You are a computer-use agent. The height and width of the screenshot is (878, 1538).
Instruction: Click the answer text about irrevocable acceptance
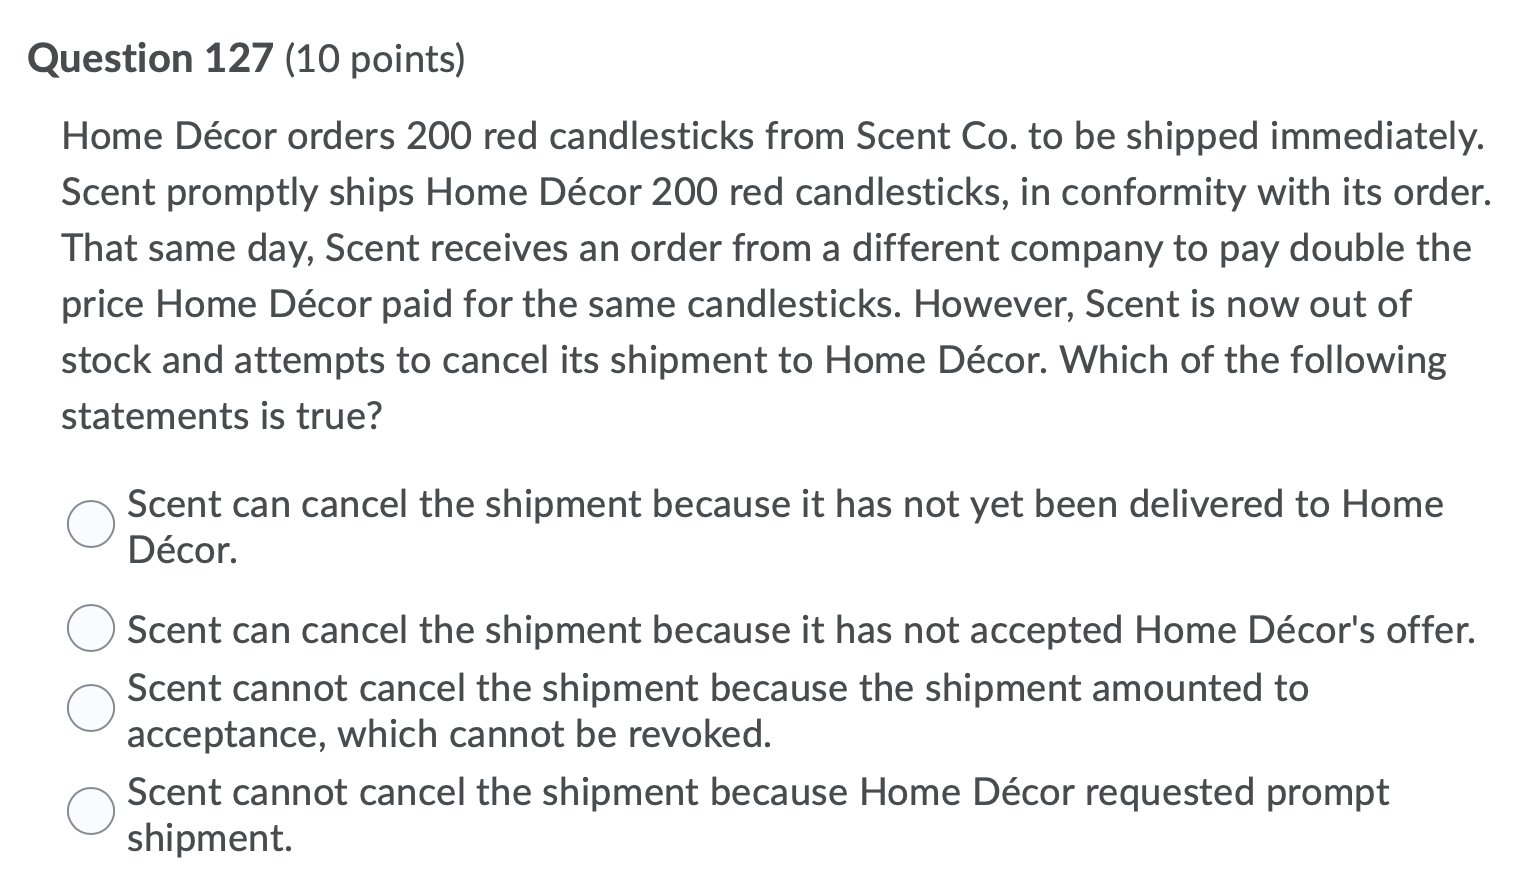(x=718, y=688)
